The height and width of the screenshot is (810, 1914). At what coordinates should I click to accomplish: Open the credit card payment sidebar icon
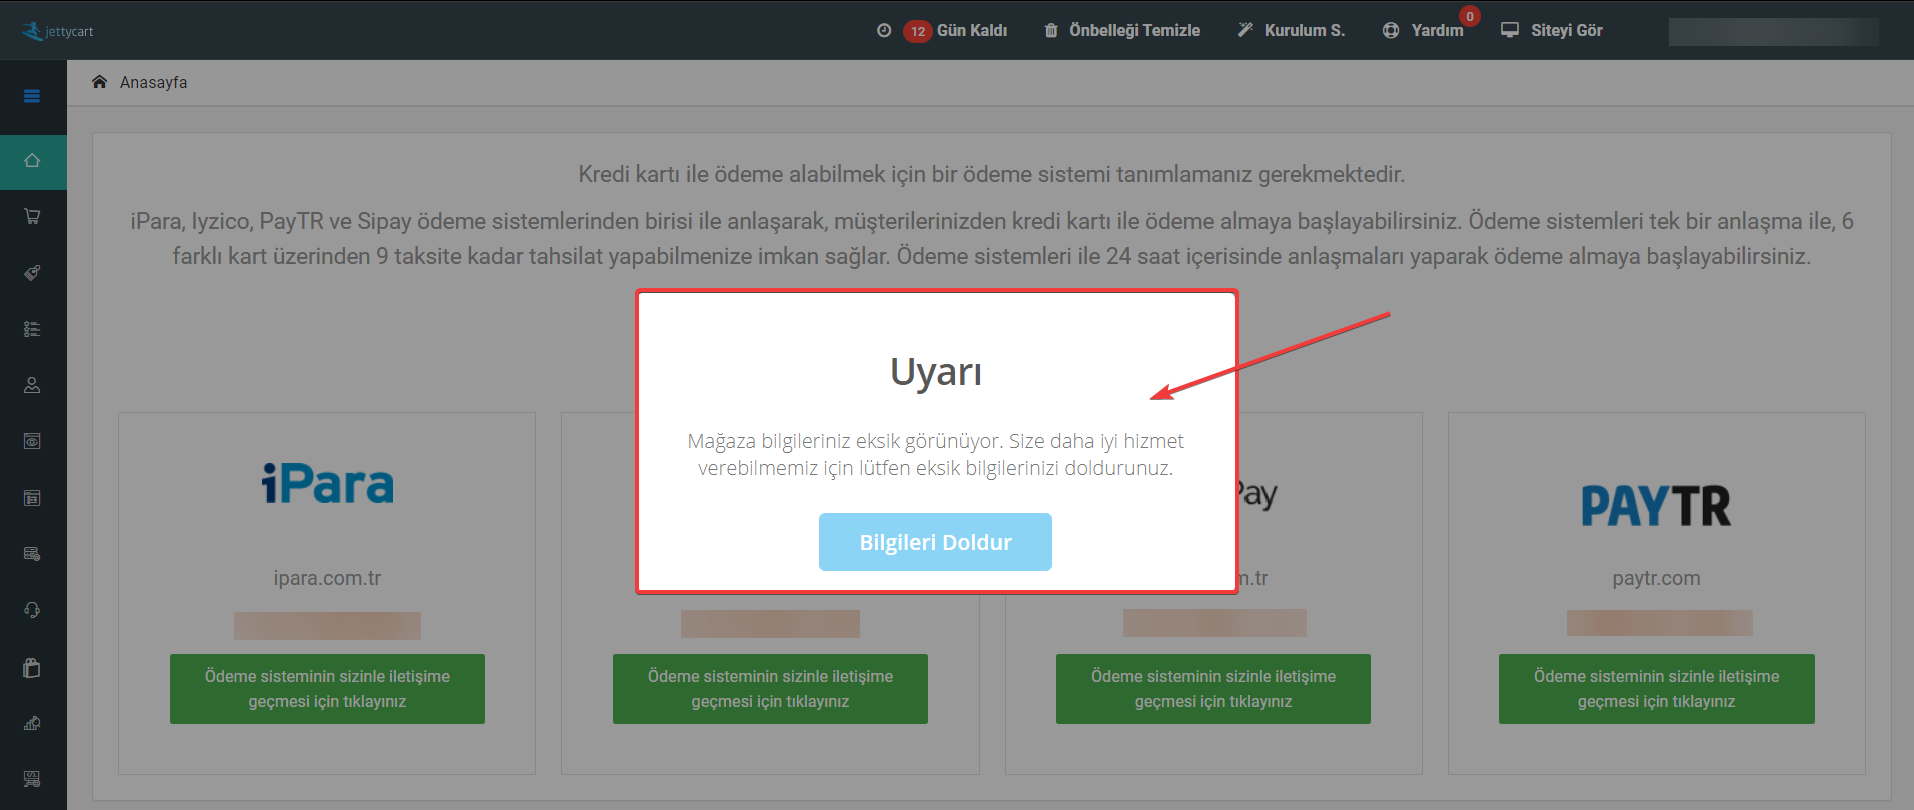pyautogui.click(x=32, y=554)
